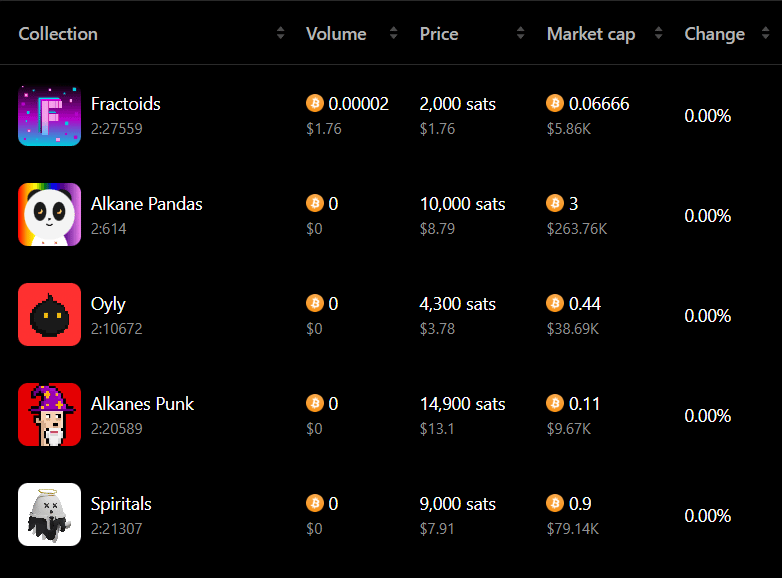Open the Alkane Pandas collection name link
The height and width of the screenshot is (578, 782).
coord(147,204)
